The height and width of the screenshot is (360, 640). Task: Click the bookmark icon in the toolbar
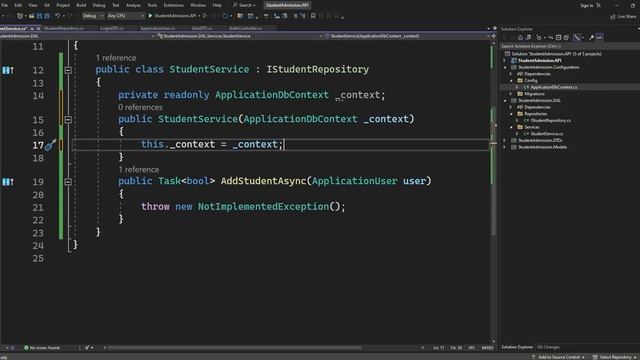(x=313, y=16)
